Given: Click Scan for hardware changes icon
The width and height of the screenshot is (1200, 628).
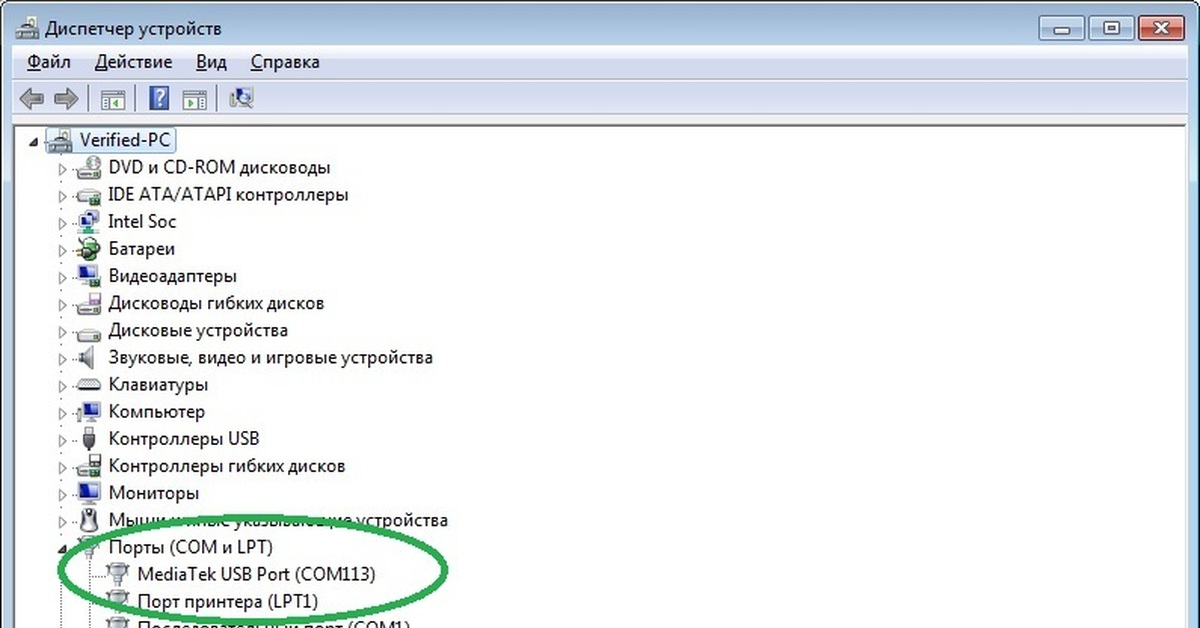Looking at the screenshot, I should (x=241, y=98).
